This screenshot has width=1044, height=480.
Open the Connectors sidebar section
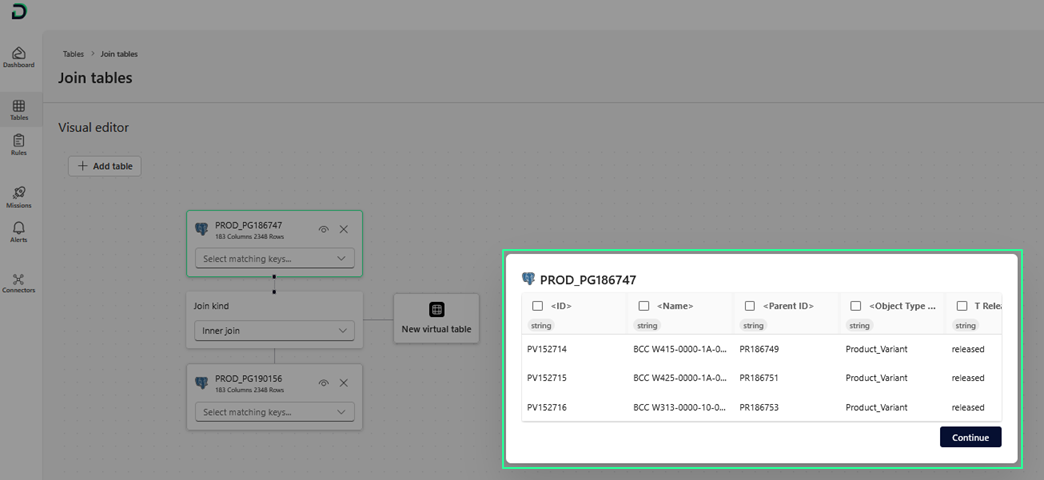pos(19,283)
